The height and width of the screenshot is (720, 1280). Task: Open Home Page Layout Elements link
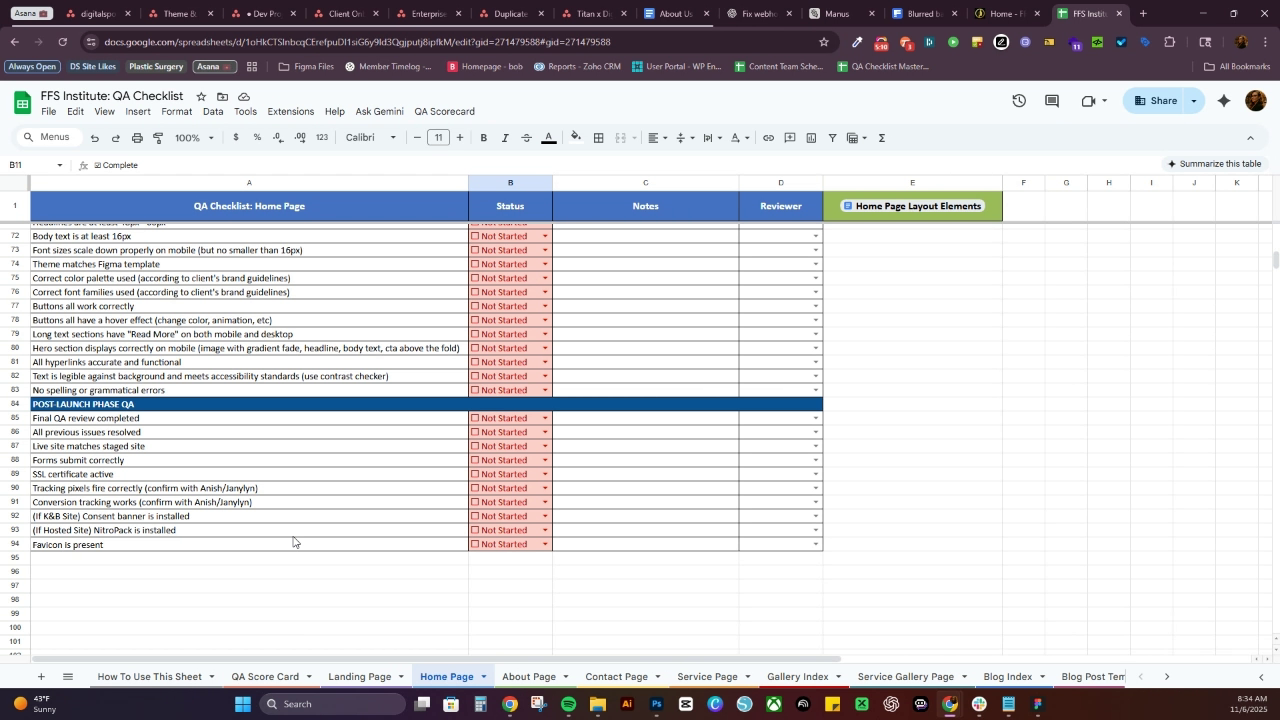912,206
